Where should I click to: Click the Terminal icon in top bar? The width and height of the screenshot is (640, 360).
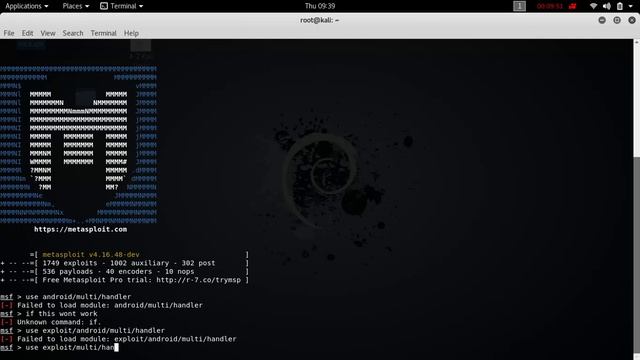(104, 6)
